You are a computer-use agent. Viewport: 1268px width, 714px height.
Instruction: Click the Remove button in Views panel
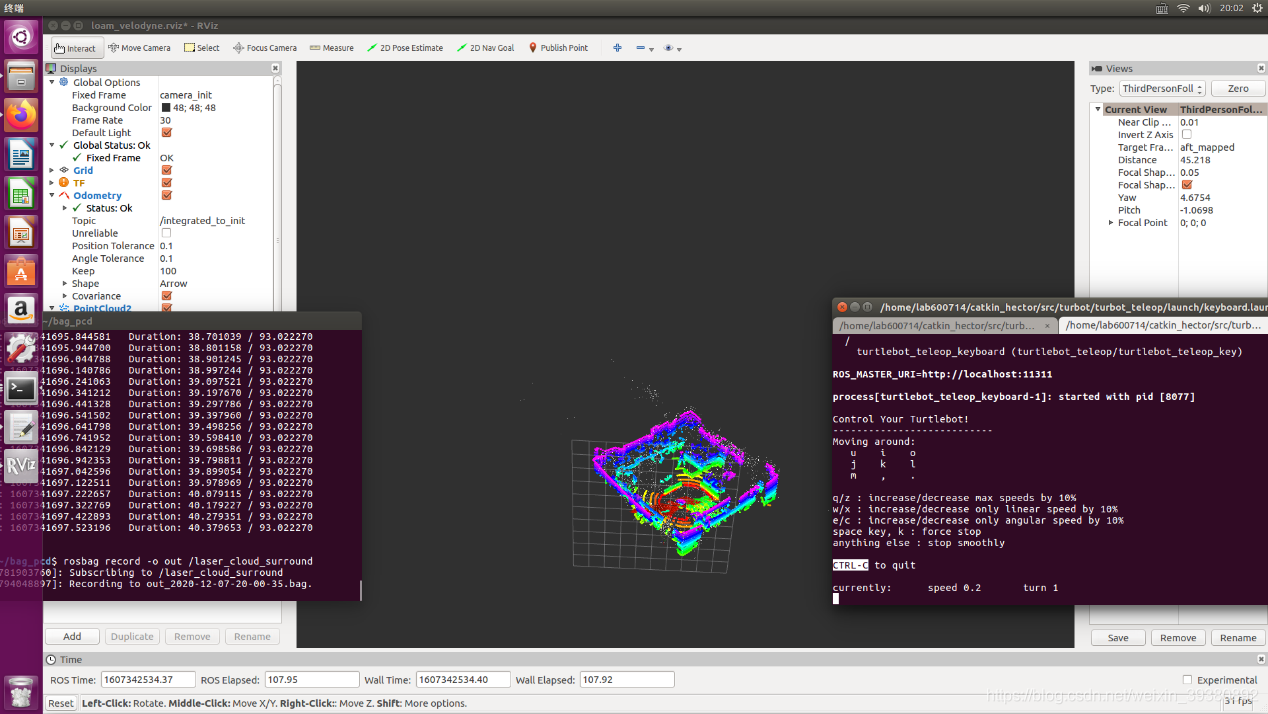(x=1178, y=637)
